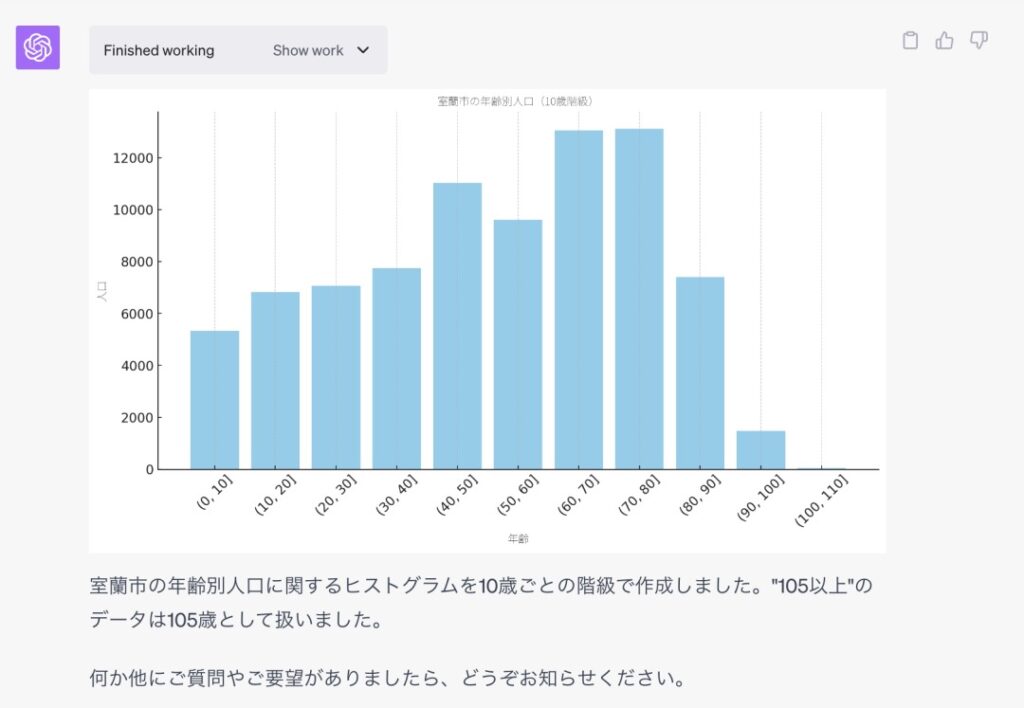The width and height of the screenshot is (1024, 708).
Task: Click the 12000 y-axis value
Action: click(133, 158)
